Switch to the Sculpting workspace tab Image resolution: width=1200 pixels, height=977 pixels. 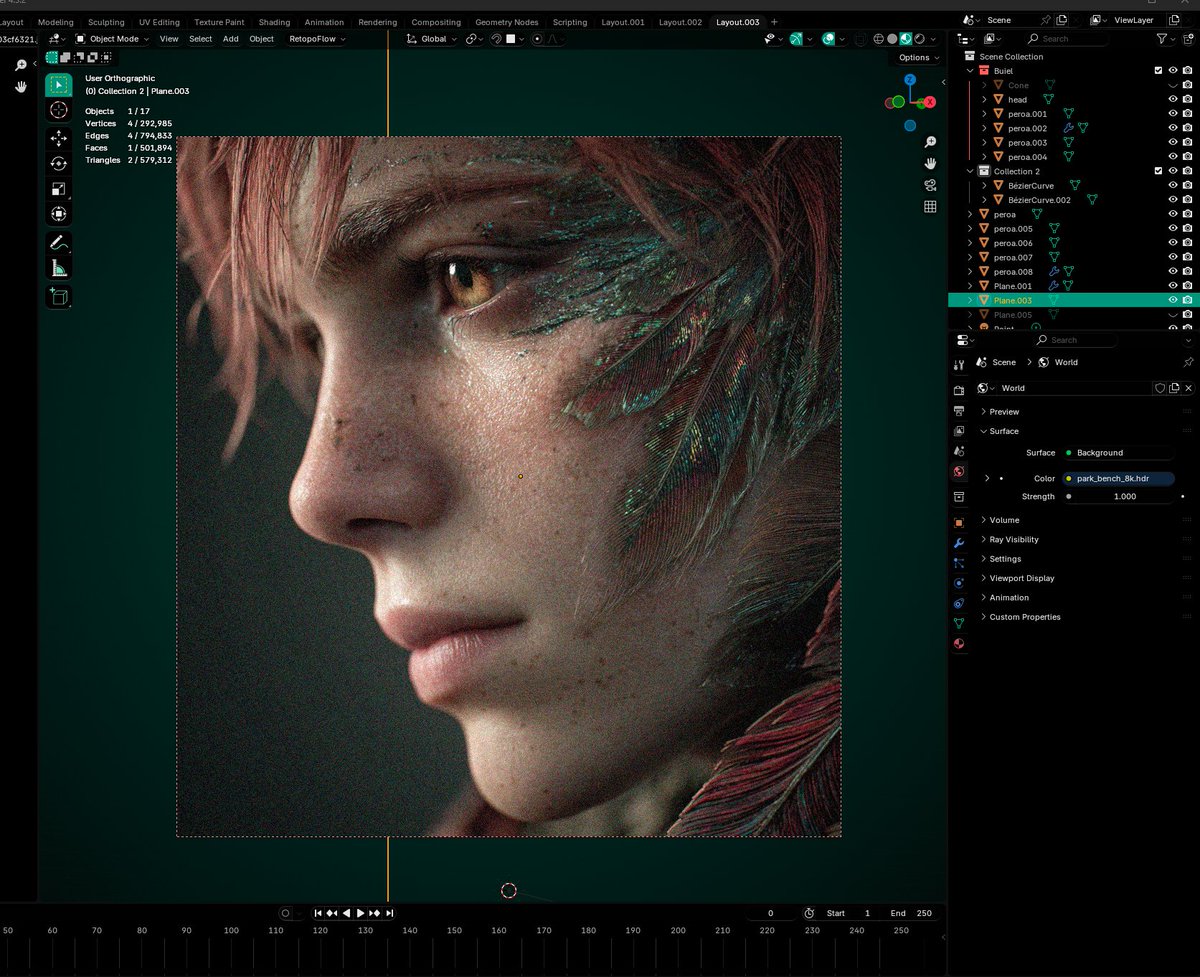(x=106, y=22)
